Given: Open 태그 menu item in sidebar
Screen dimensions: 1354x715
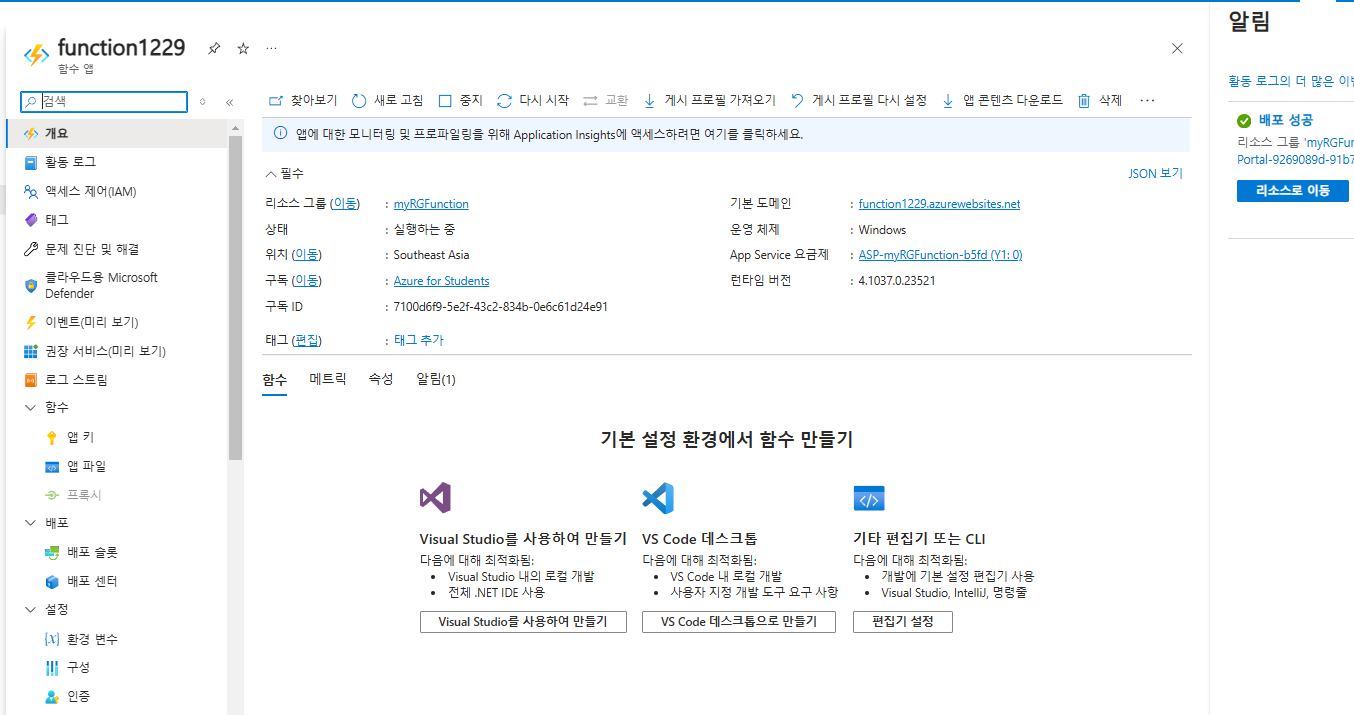Looking at the screenshot, I should pos(116,220).
